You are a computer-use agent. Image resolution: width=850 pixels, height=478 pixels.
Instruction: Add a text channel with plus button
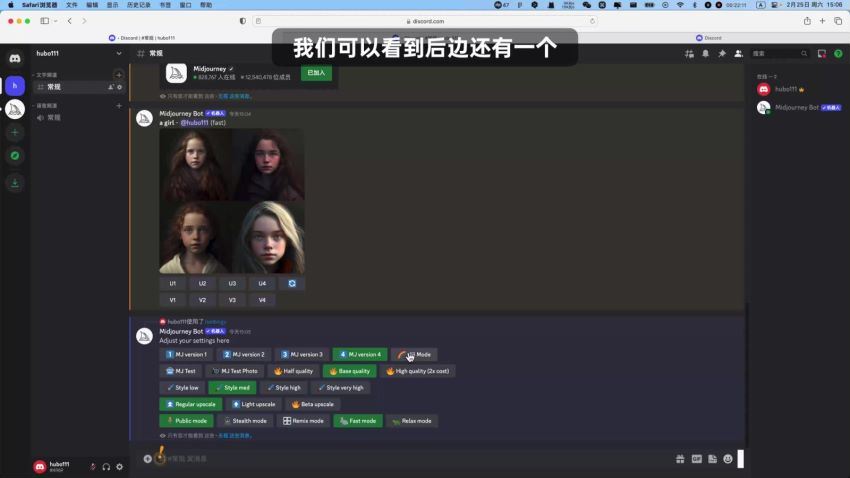pyautogui.click(x=119, y=75)
